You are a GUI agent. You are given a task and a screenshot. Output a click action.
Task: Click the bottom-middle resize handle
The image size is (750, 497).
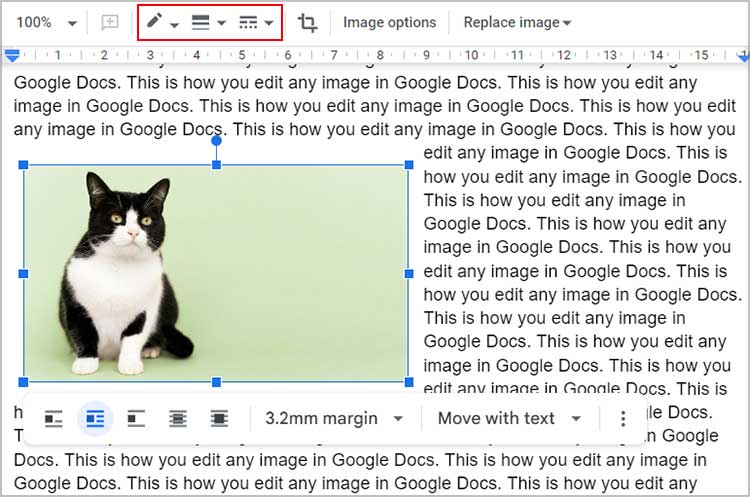coord(216,382)
